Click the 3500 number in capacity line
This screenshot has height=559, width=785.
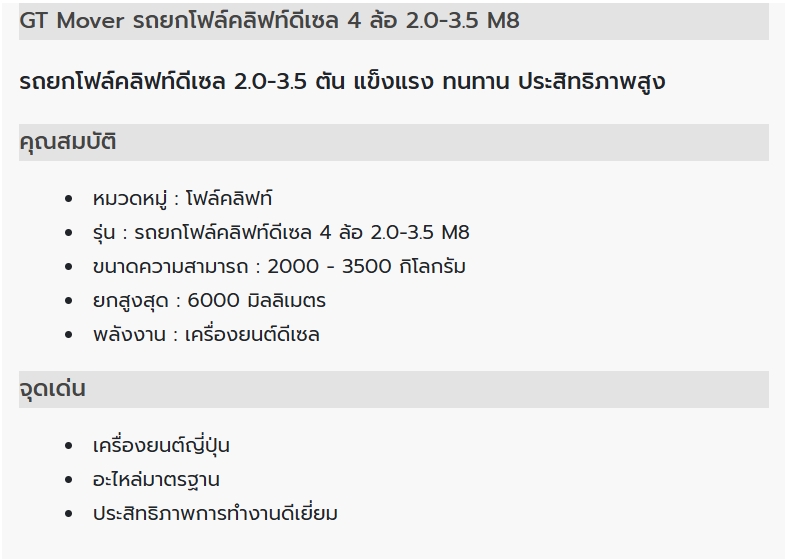(x=366, y=267)
